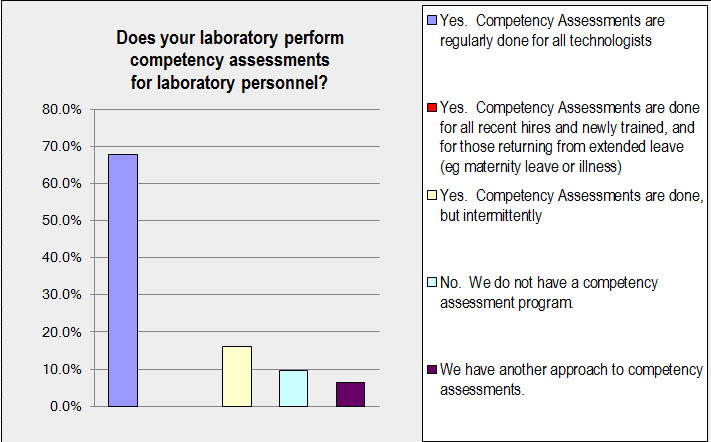Select the light cyan bar near 10%

pos(293,388)
